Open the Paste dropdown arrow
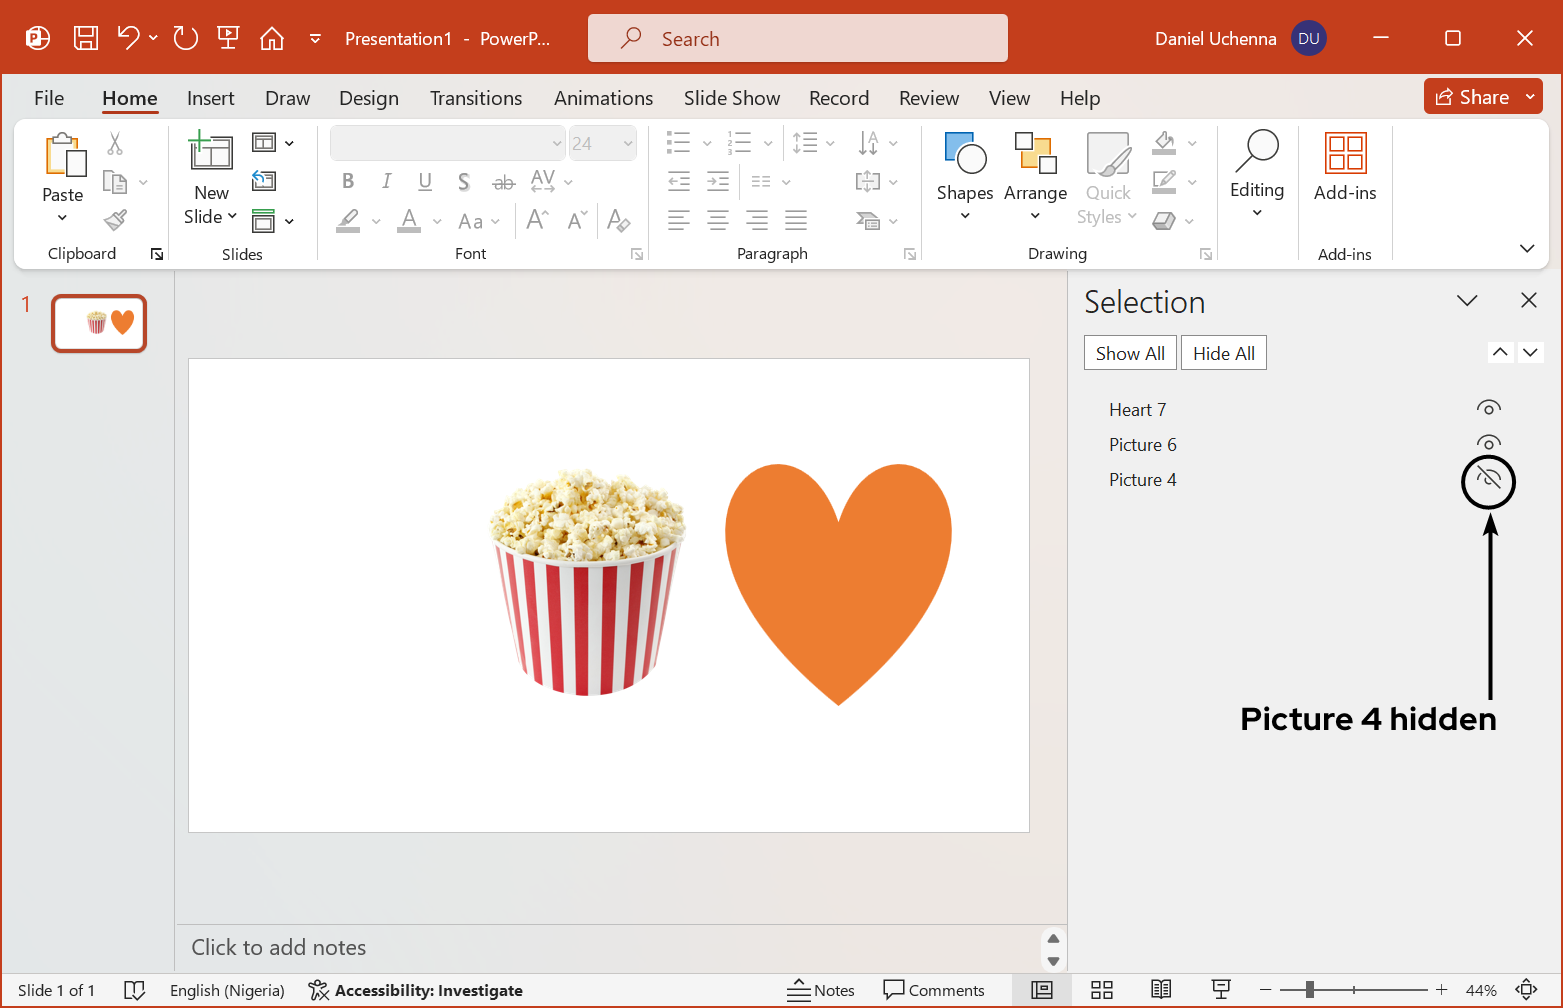Viewport: 1563px width, 1008px height. click(62, 216)
